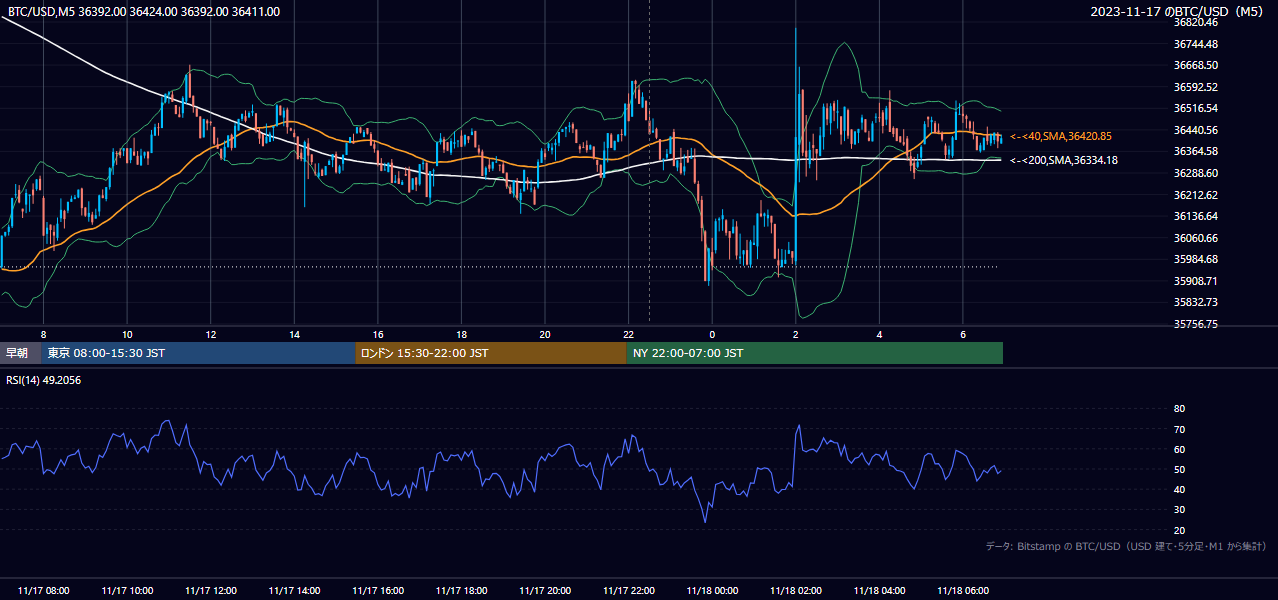1278x600 pixels.
Task: Click price axis value 36516.54
Action: click(1196, 108)
